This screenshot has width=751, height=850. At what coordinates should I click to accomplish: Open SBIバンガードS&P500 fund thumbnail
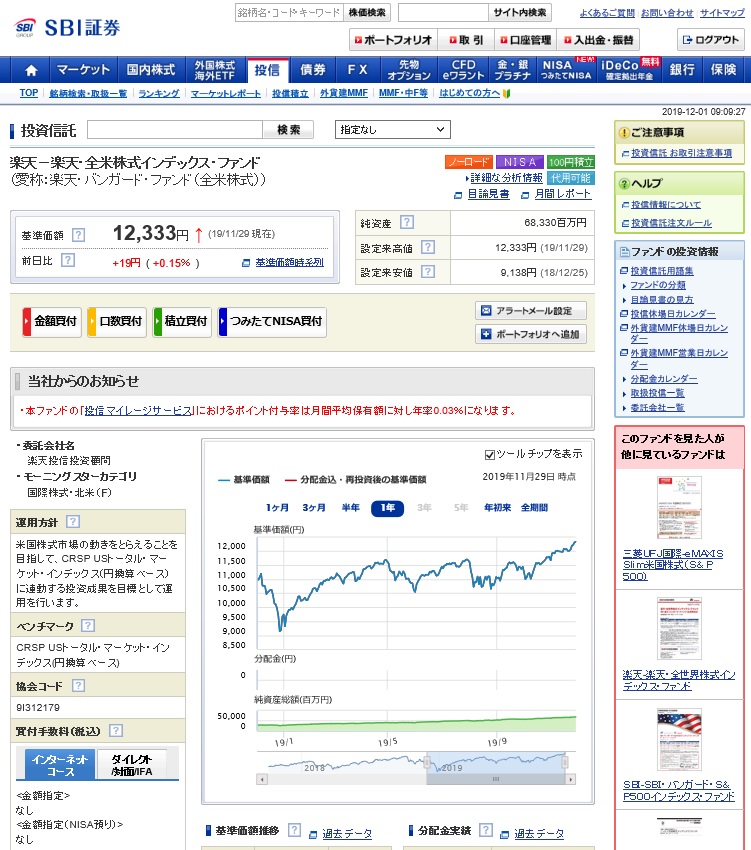(679, 739)
